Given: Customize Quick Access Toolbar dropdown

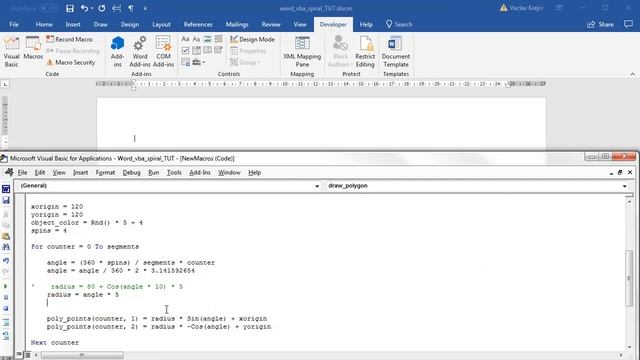Looking at the screenshot, I should [145, 8].
